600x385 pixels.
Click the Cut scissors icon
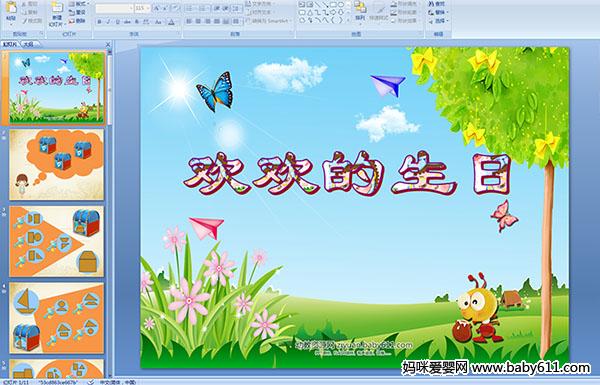(x=24, y=4)
